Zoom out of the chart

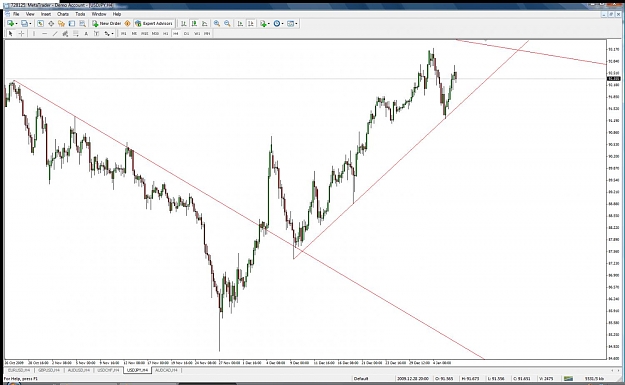click(x=227, y=24)
